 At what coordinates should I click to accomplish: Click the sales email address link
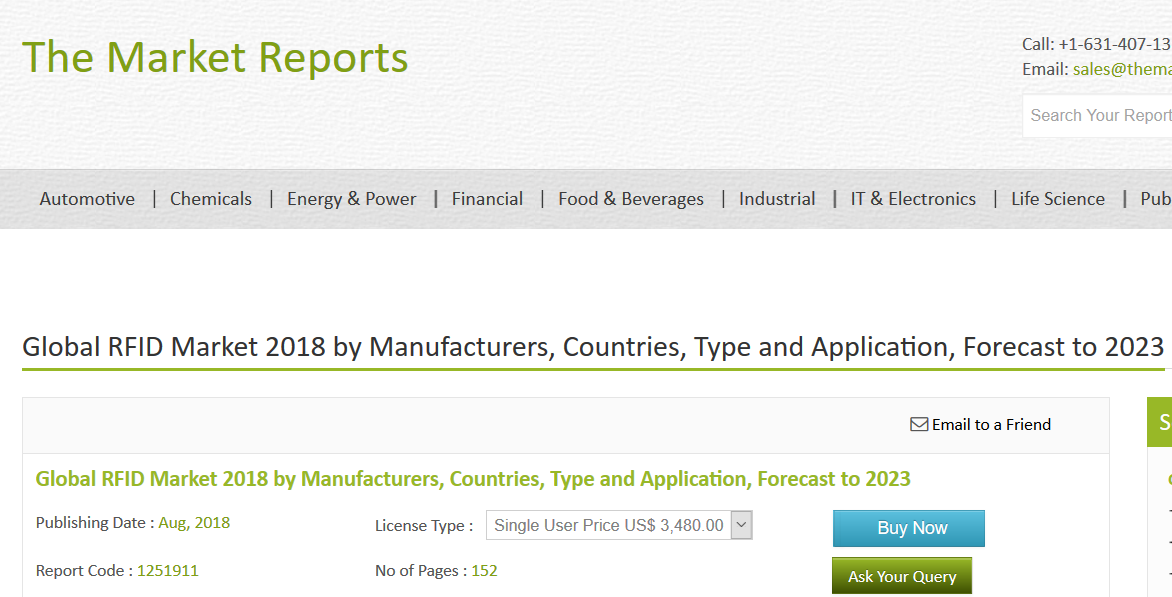1122,69
